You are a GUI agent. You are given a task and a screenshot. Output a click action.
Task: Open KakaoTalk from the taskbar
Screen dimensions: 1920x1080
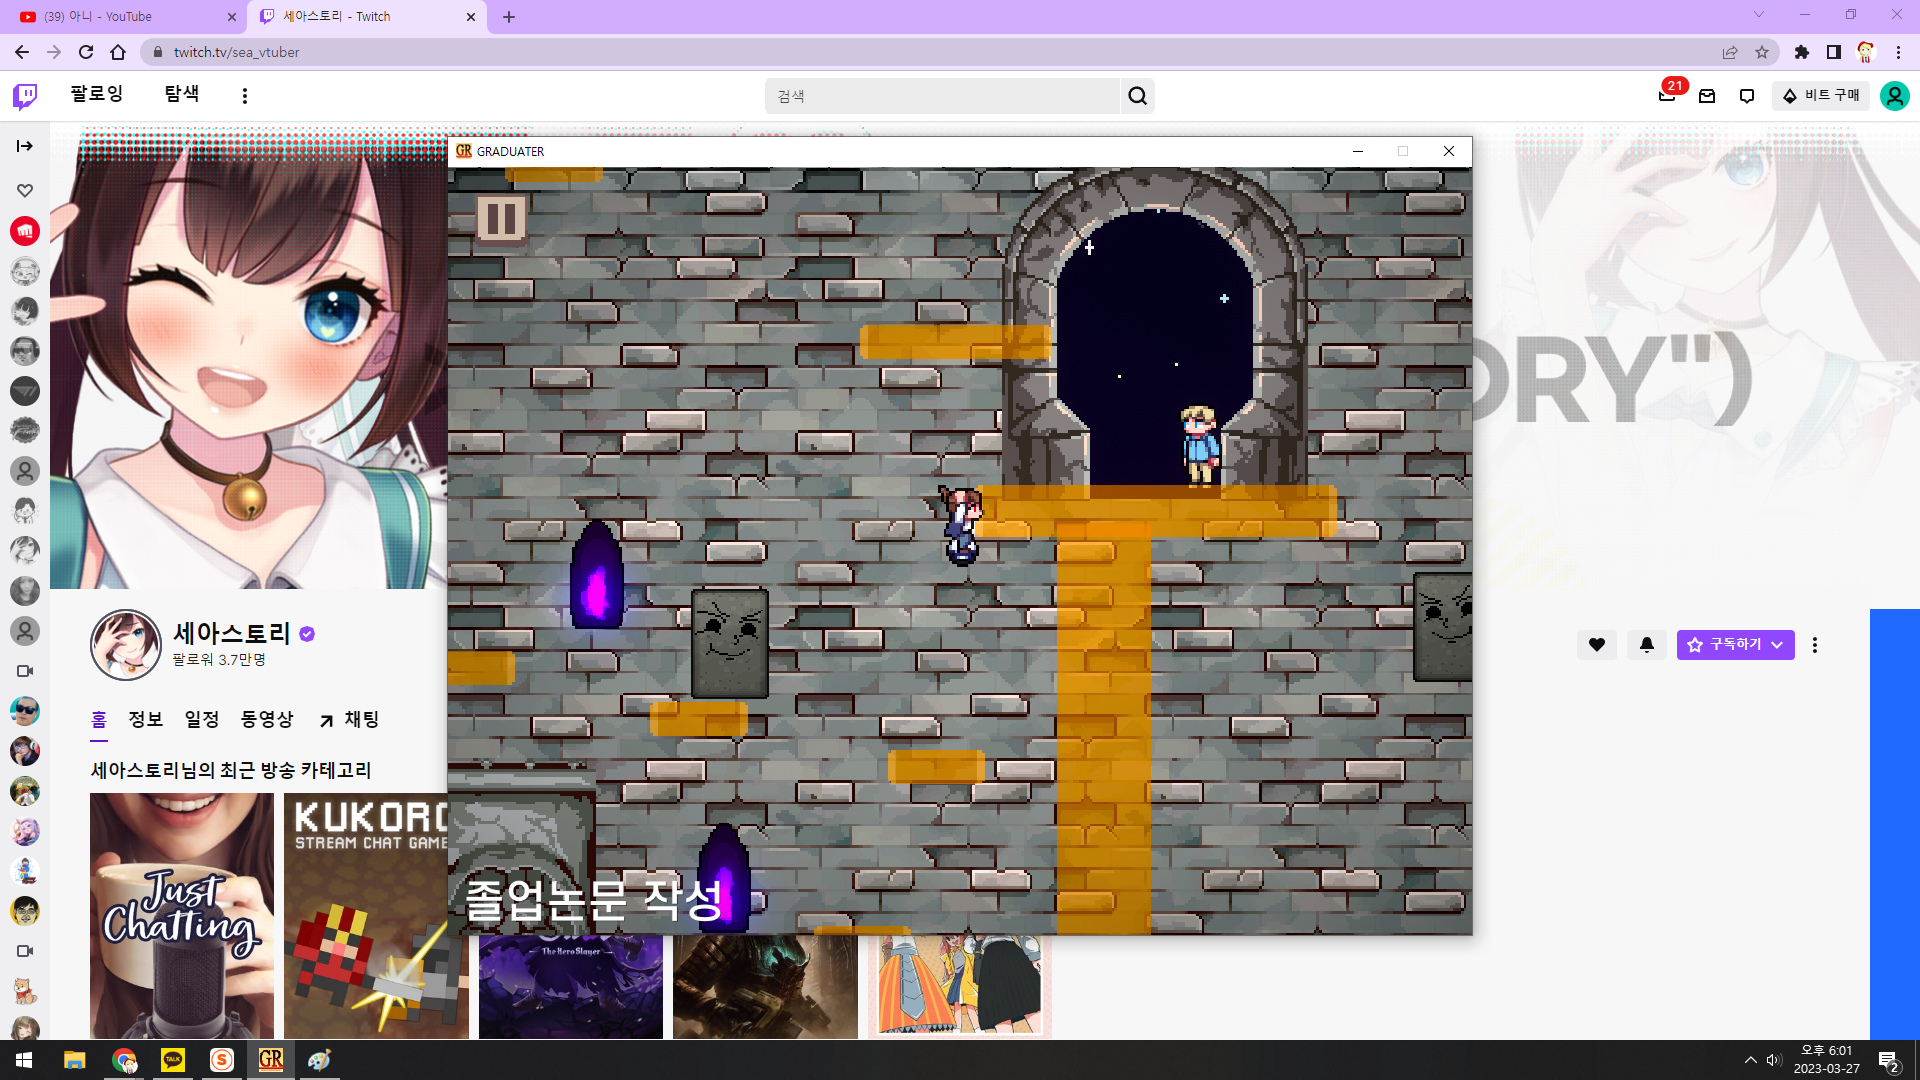tap(173, 1060)
